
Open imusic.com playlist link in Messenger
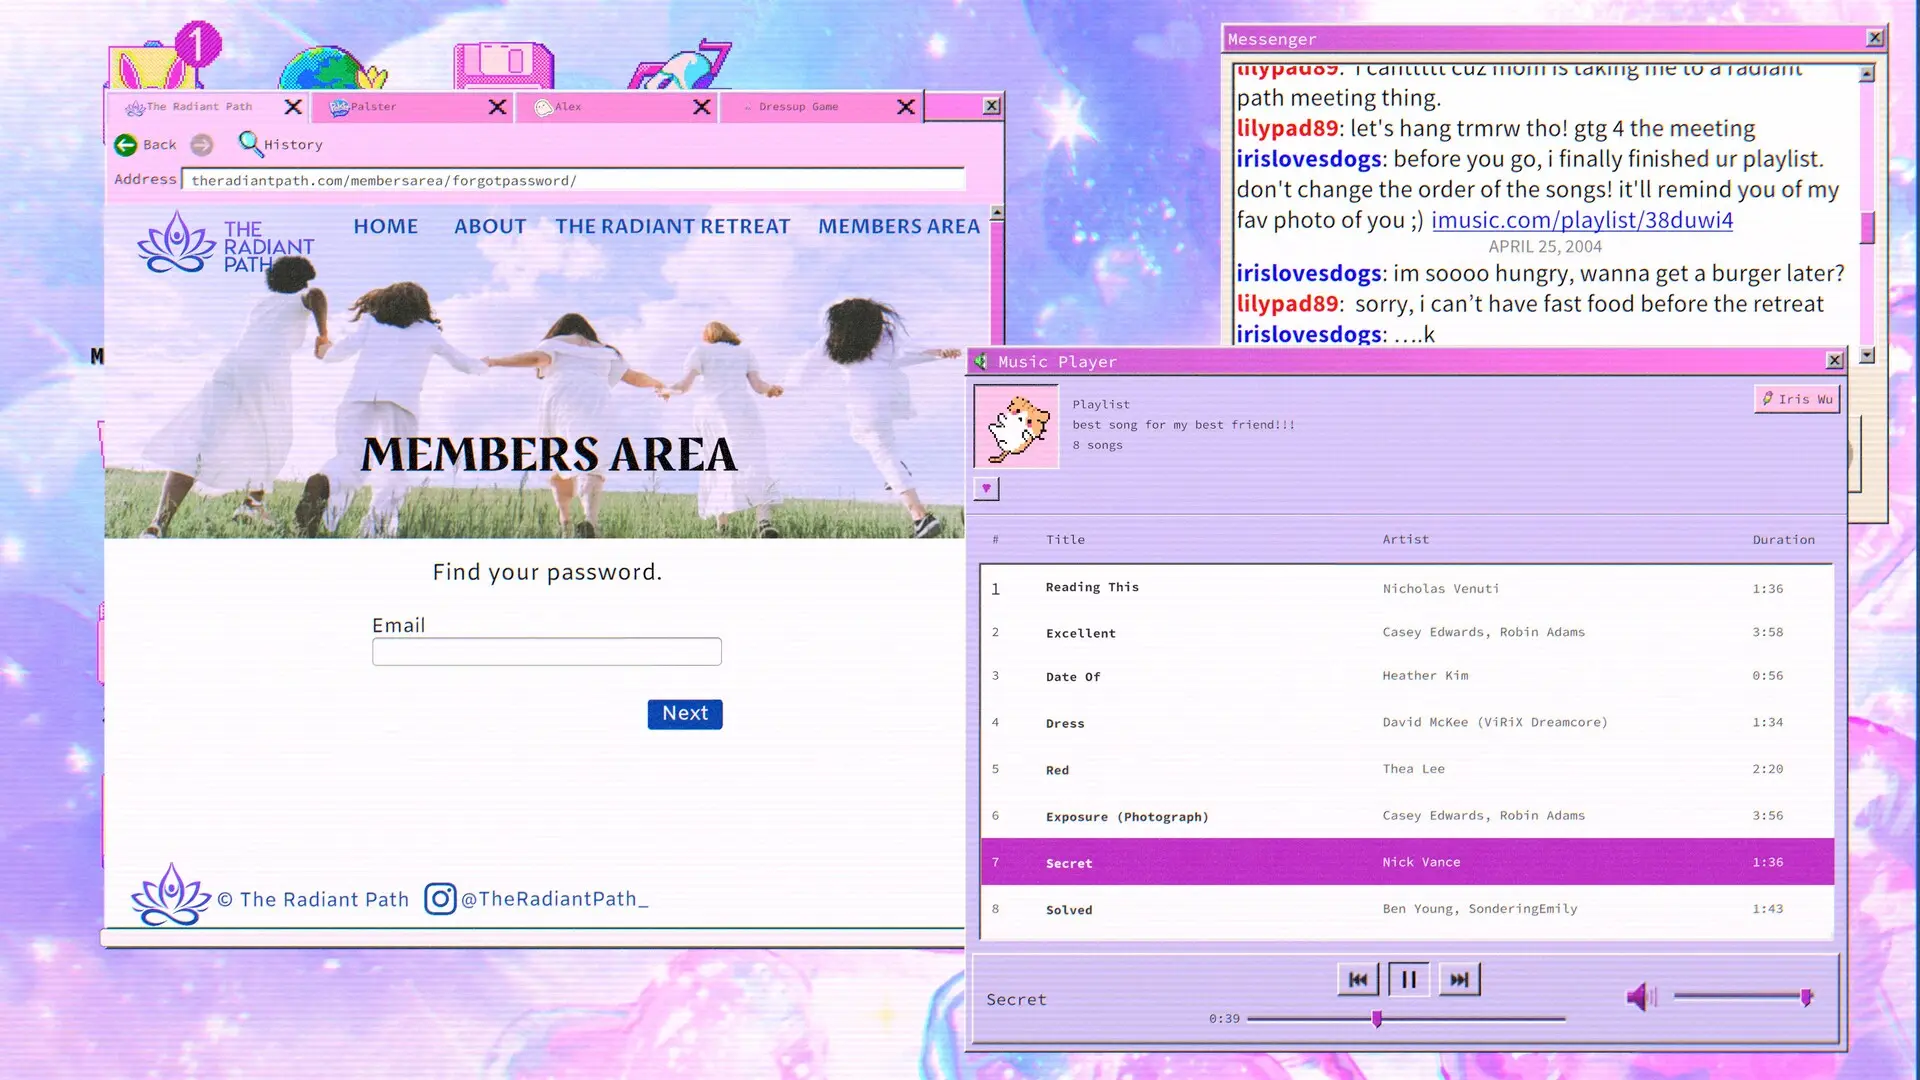click(x=1582, y=220)
